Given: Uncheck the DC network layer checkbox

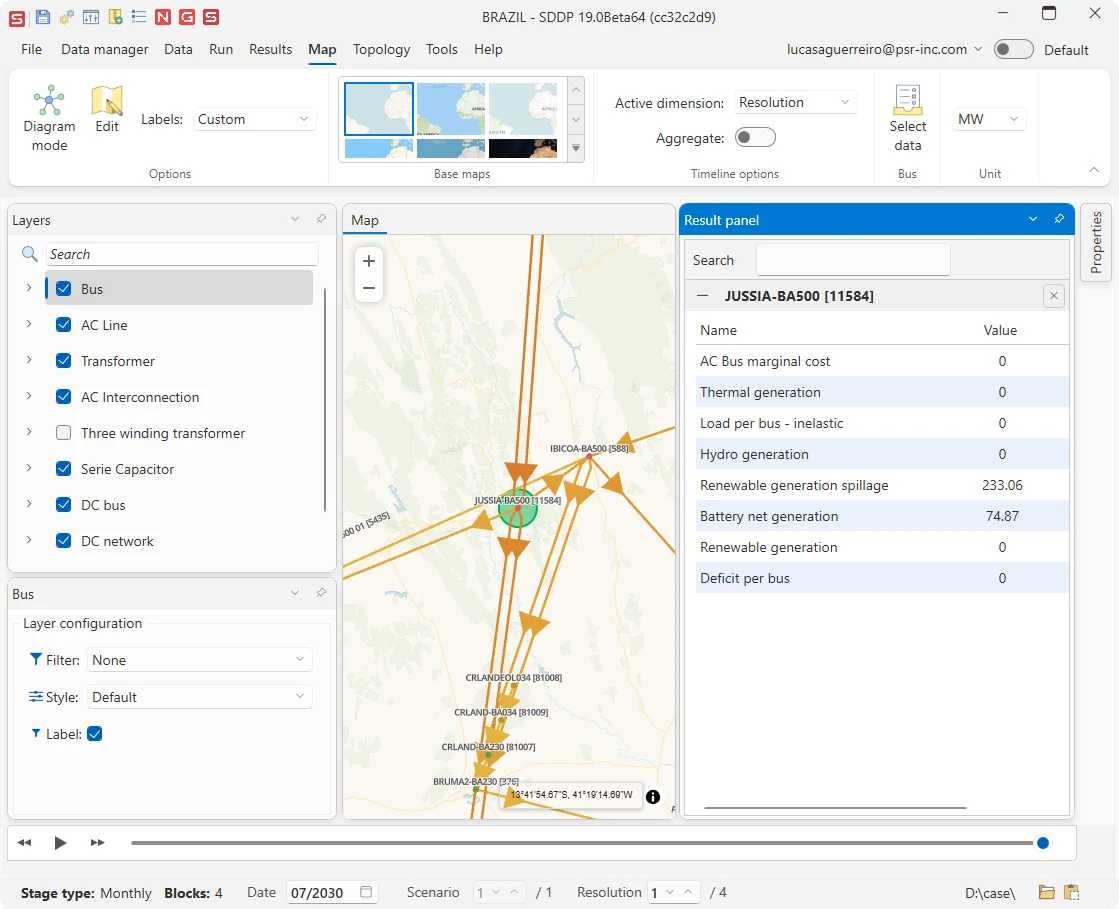Looking at the screenshot, I should pyautogui.click(x=64, y=540).
